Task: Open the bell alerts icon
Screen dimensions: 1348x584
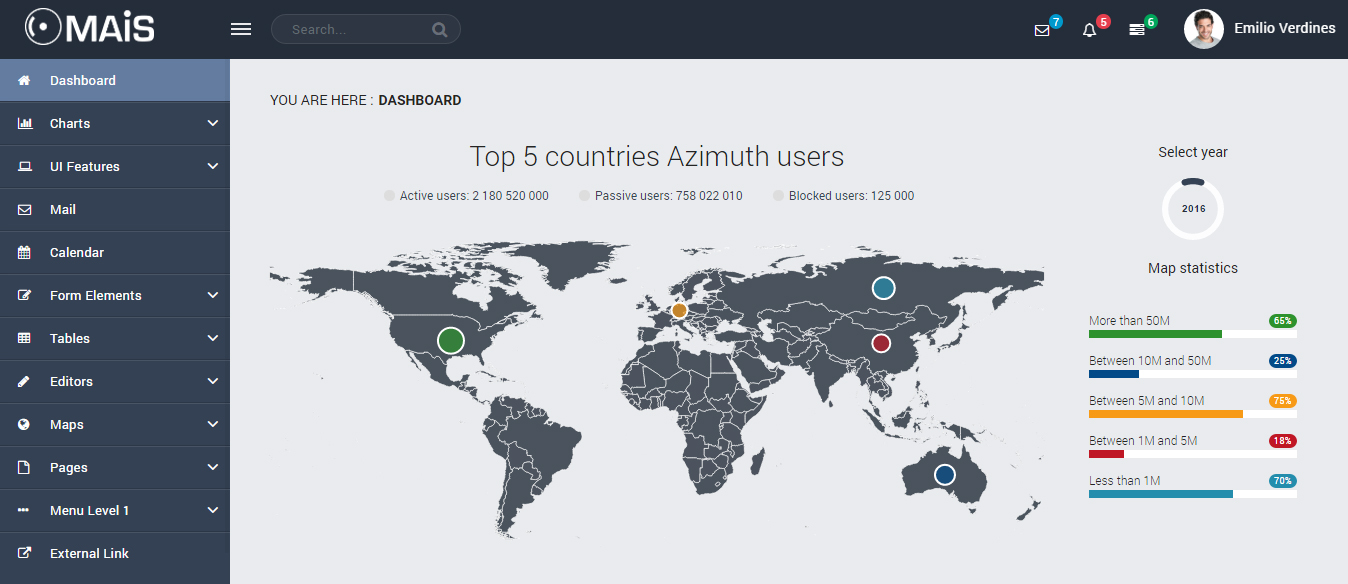Action: [x=1089, y=30]
